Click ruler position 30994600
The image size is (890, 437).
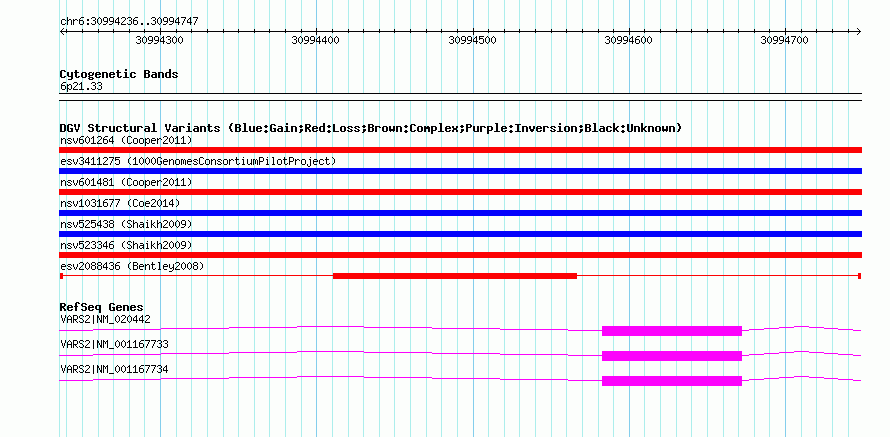coord(628,40)
